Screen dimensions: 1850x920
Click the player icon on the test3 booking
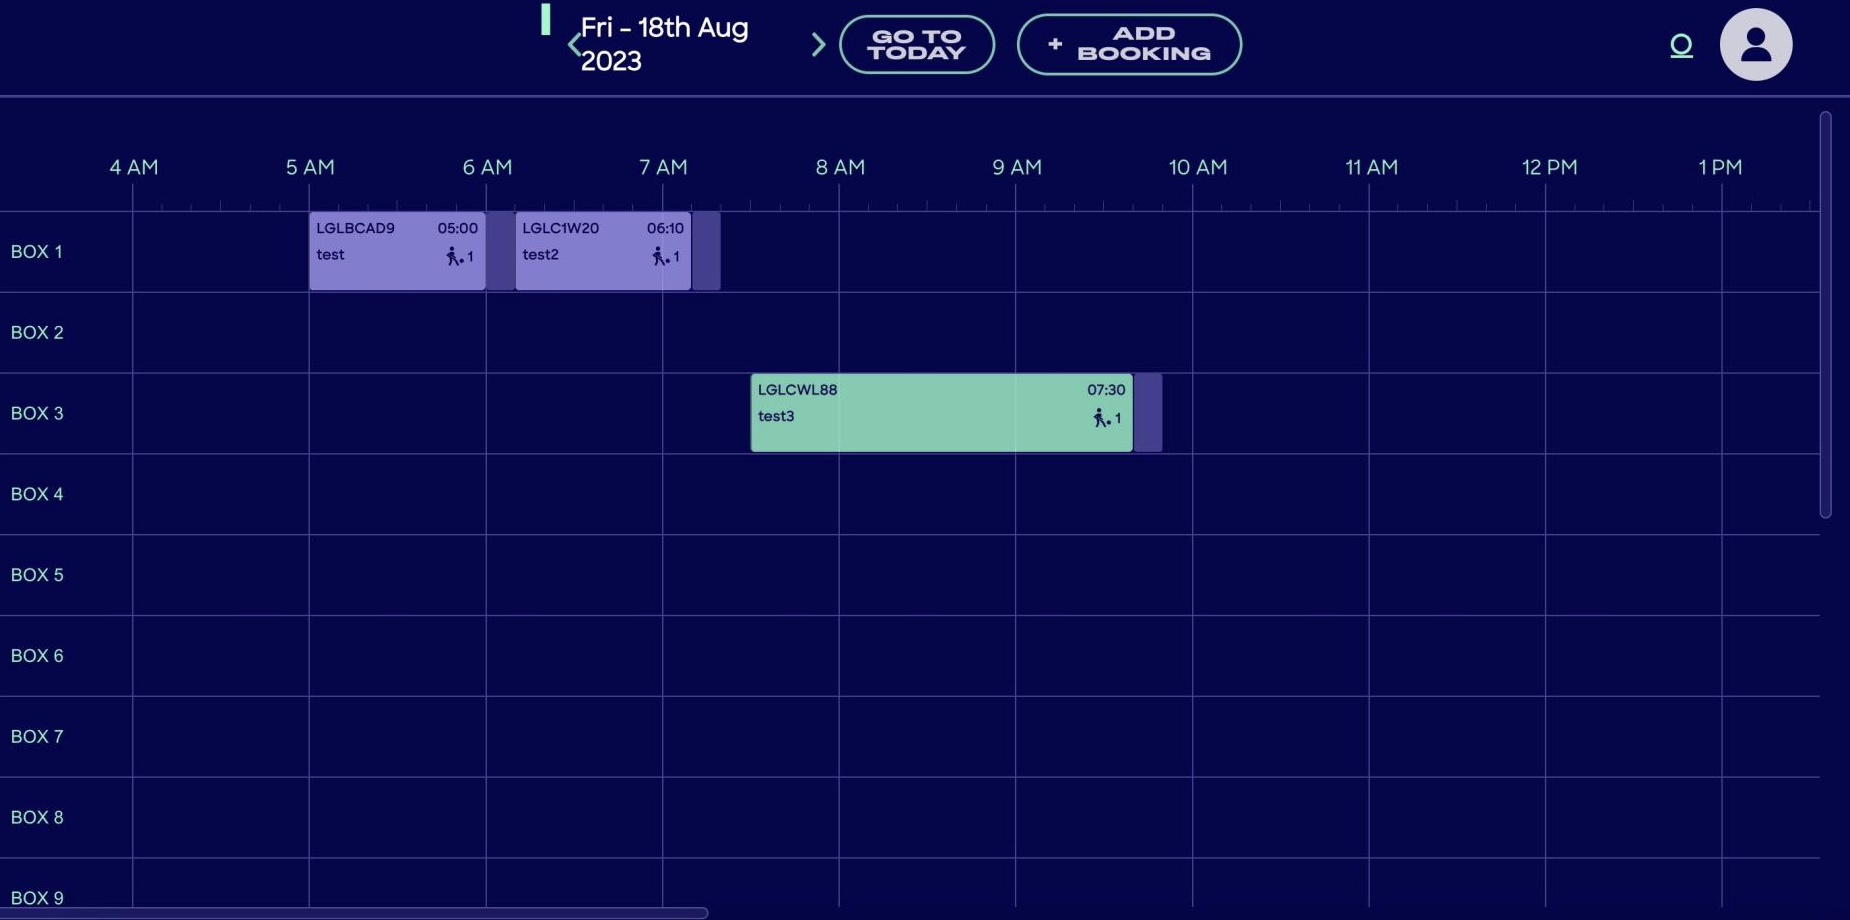pos(1101,418)
